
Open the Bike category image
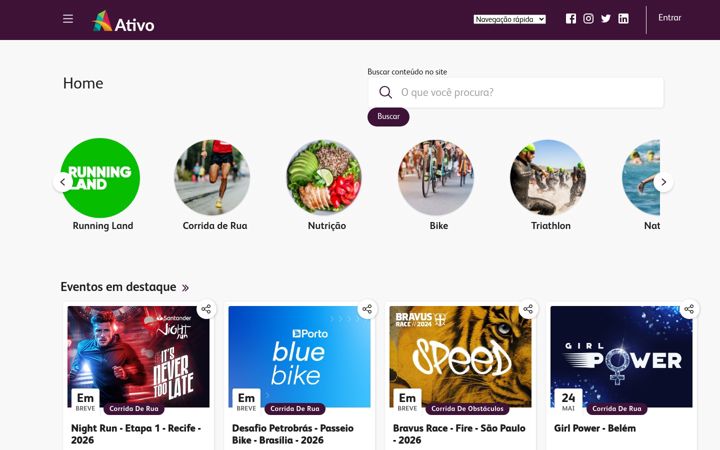436,178
